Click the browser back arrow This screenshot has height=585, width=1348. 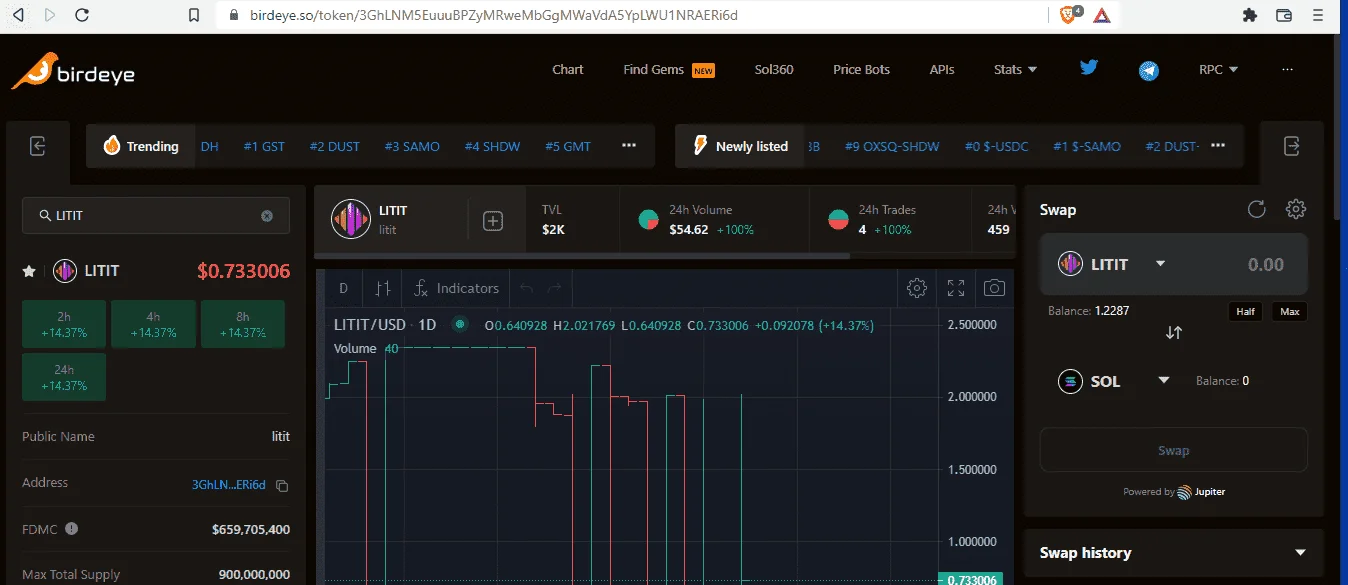point(18,15)
